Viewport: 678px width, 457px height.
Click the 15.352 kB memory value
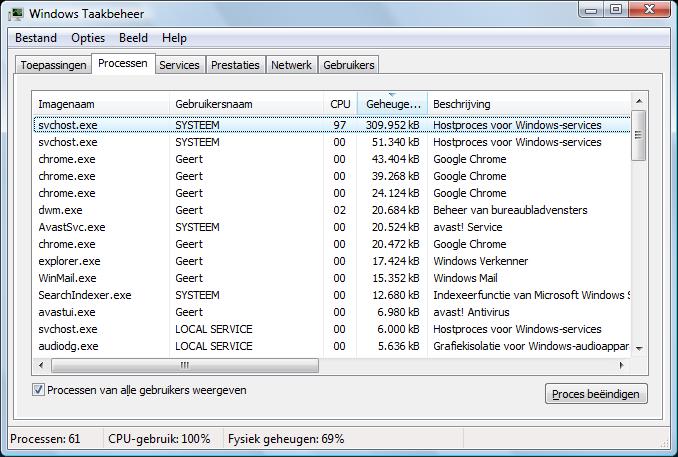tap(396, 278)
